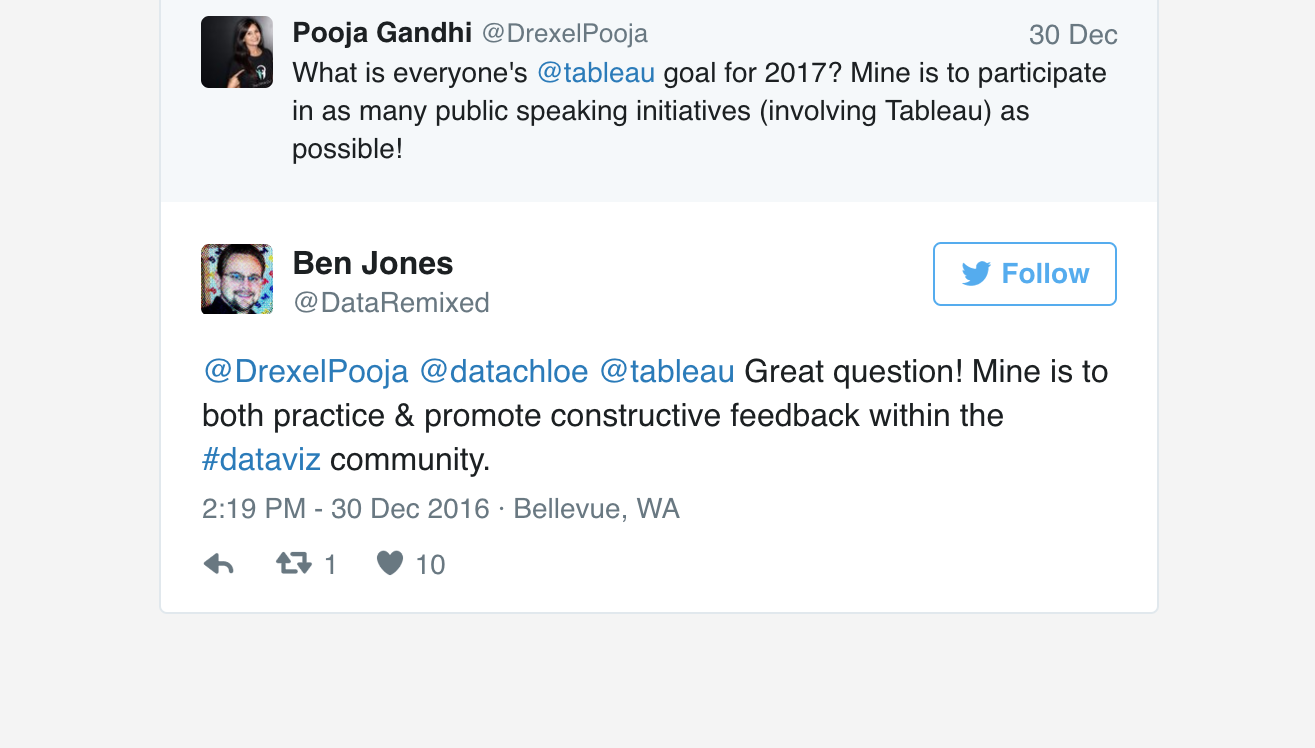The height and width of the screenshot is (748, 1315).
Task: Open the @datachloe mention link
Action: click(x=504, y=372)
